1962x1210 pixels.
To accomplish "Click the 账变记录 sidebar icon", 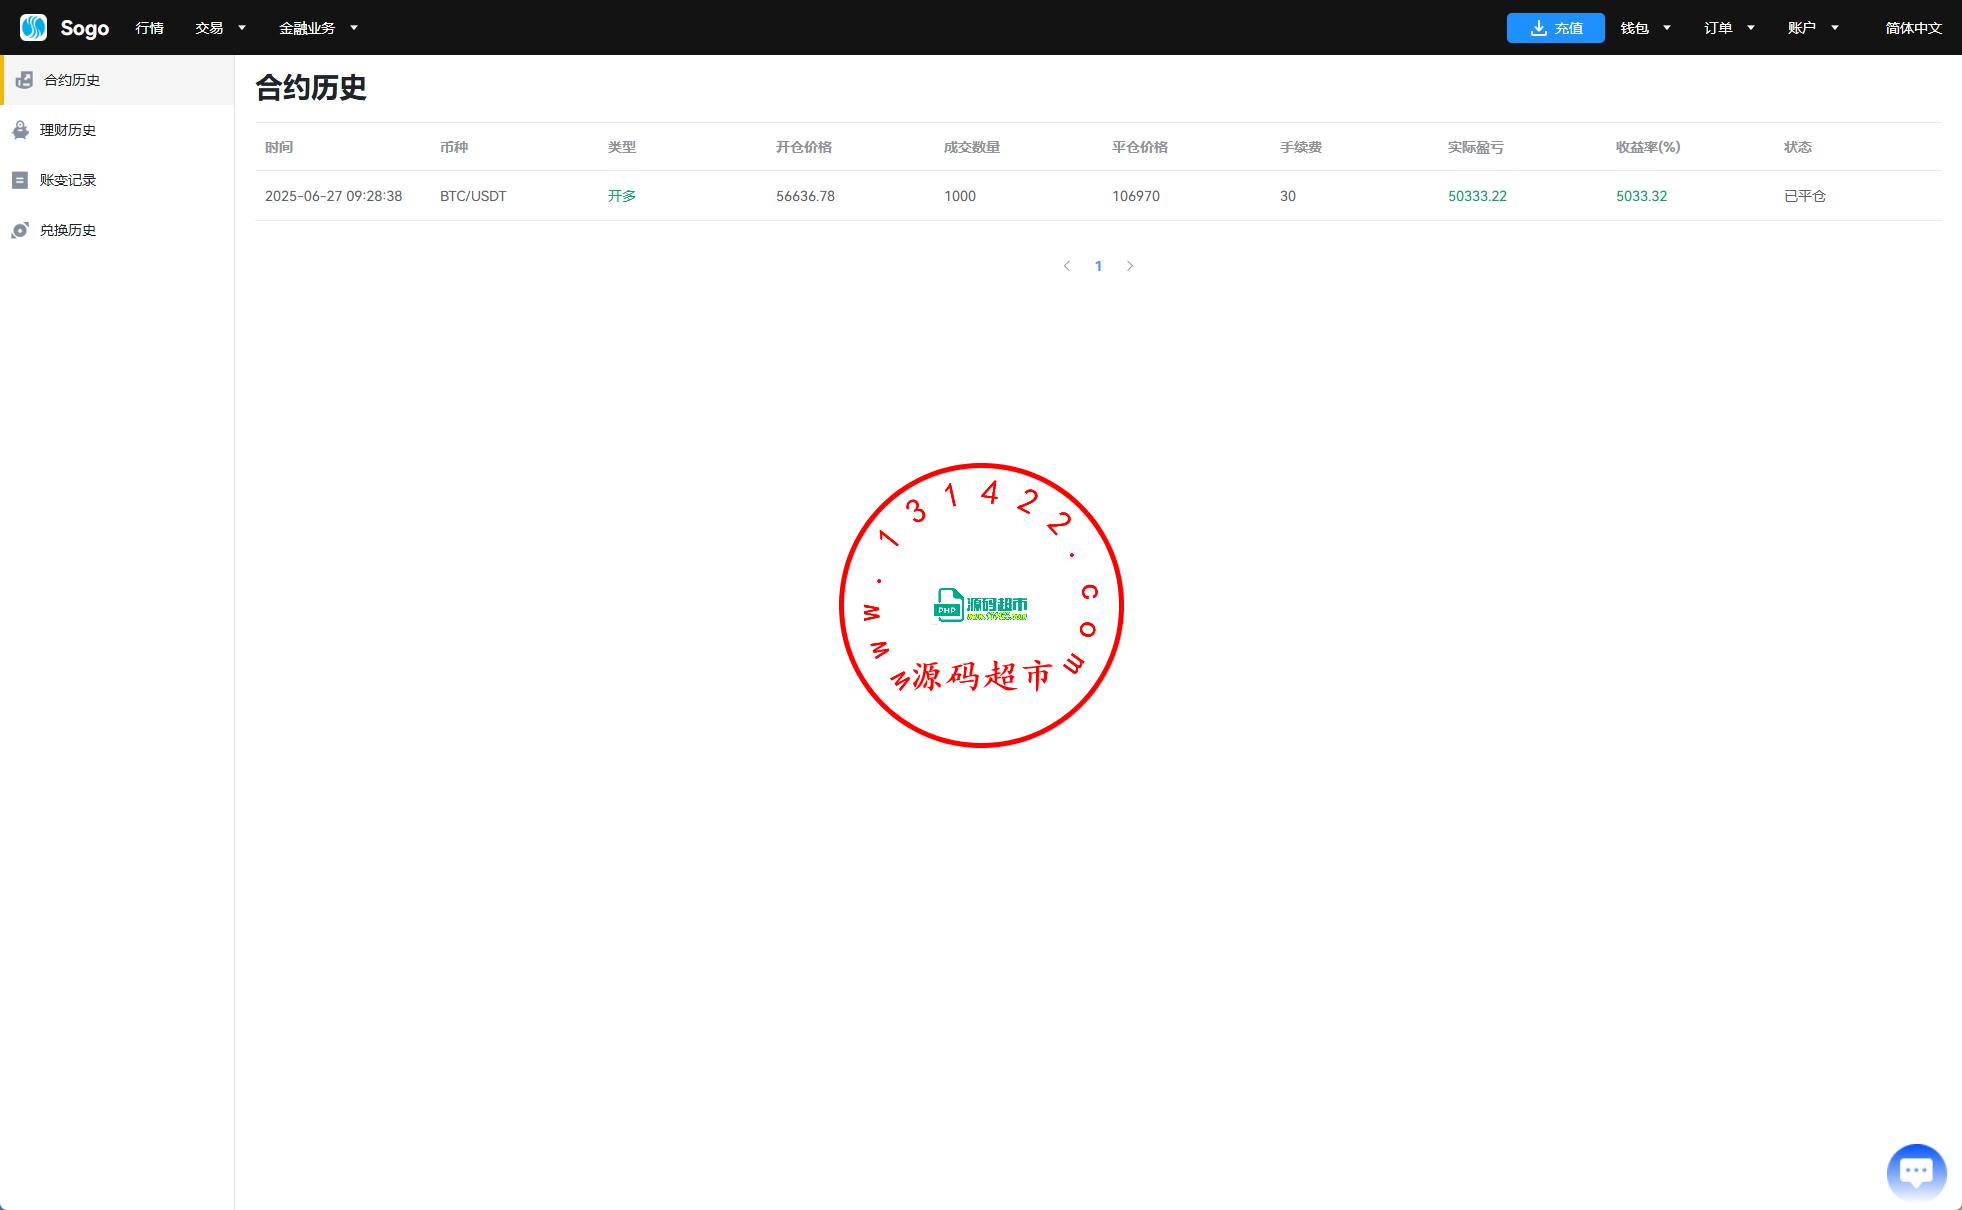I will tap(20, 180).
